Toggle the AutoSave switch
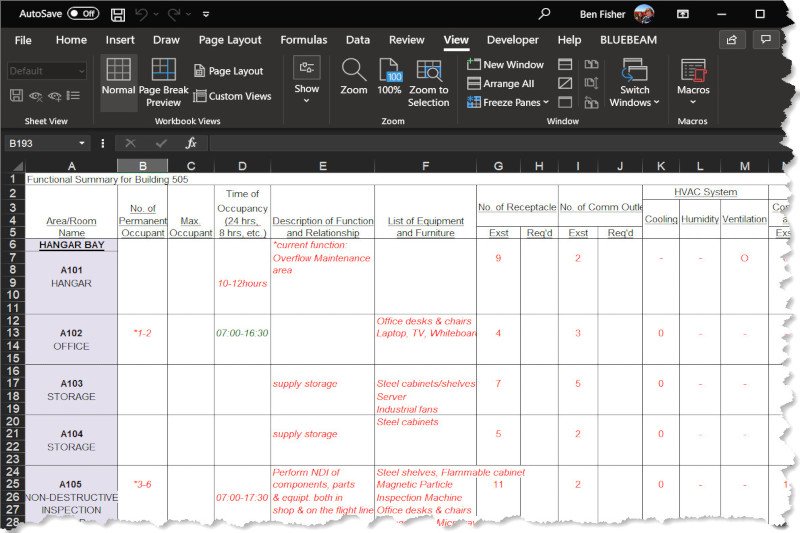The height and width of the screenshot is (533, 800). [83, 14]
